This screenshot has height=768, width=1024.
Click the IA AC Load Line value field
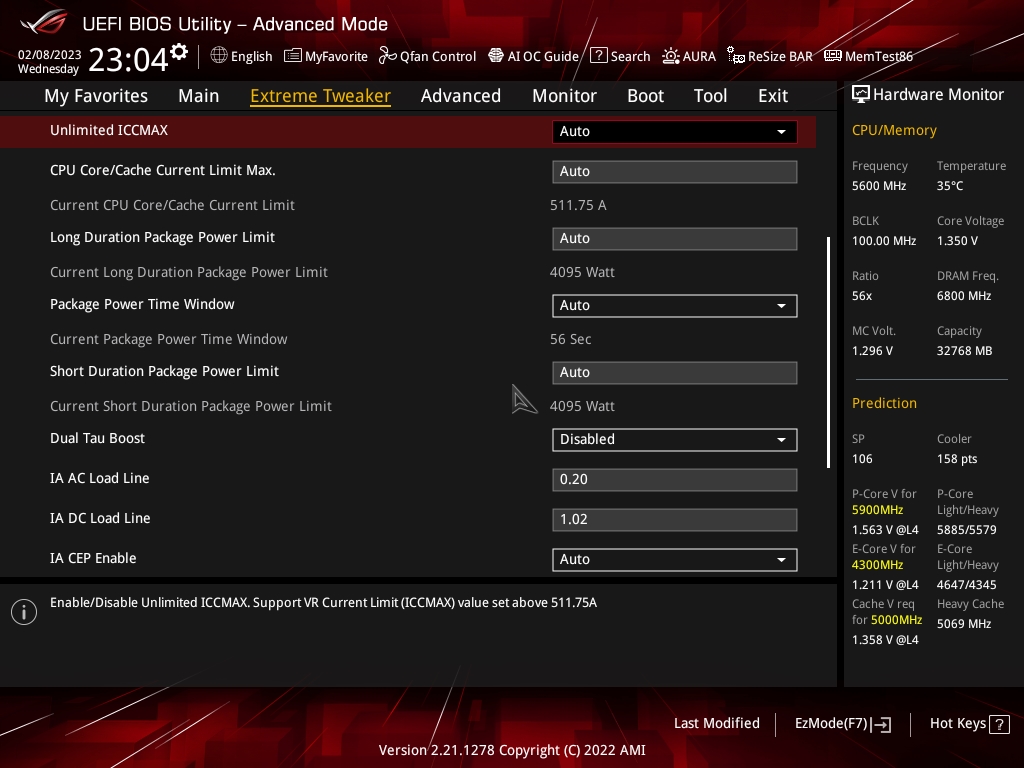(674, 479)
